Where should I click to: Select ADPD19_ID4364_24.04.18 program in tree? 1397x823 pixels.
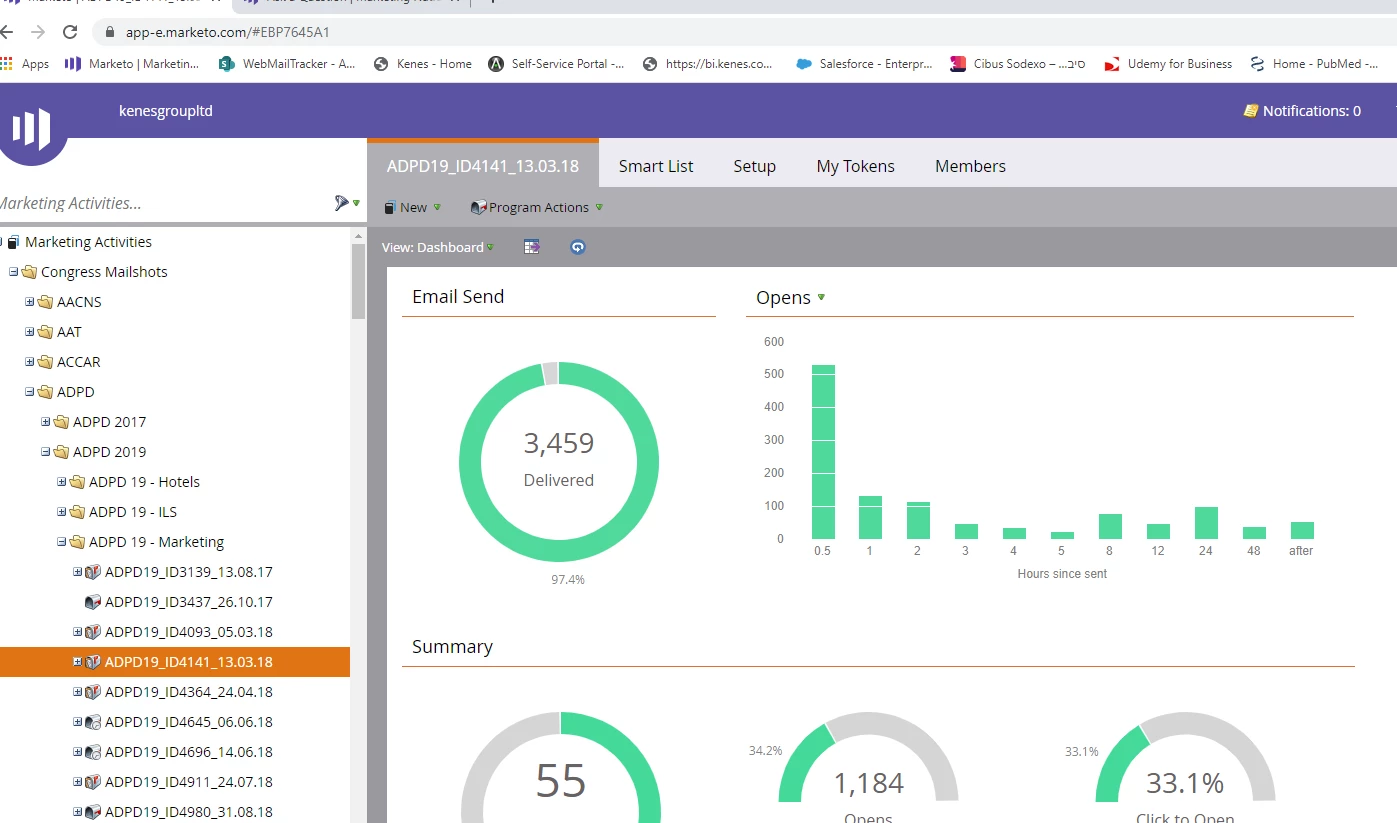(x=188, y=692)
